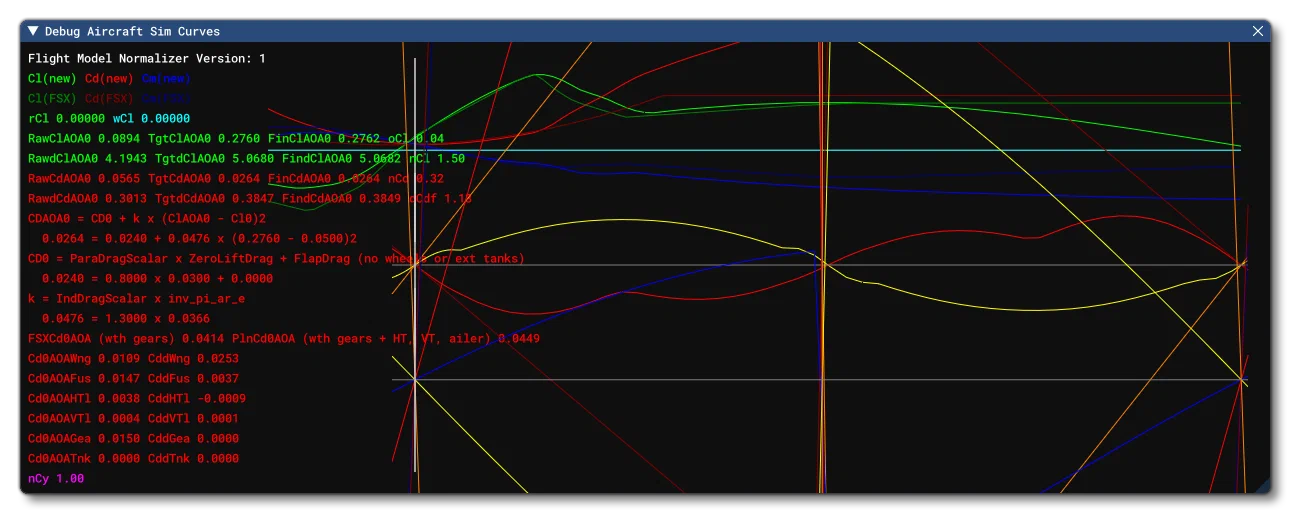Select the '0.0240 = 0.8000 x 0.0300' values line
1291x514 pixels.
[x=158, y=278]
